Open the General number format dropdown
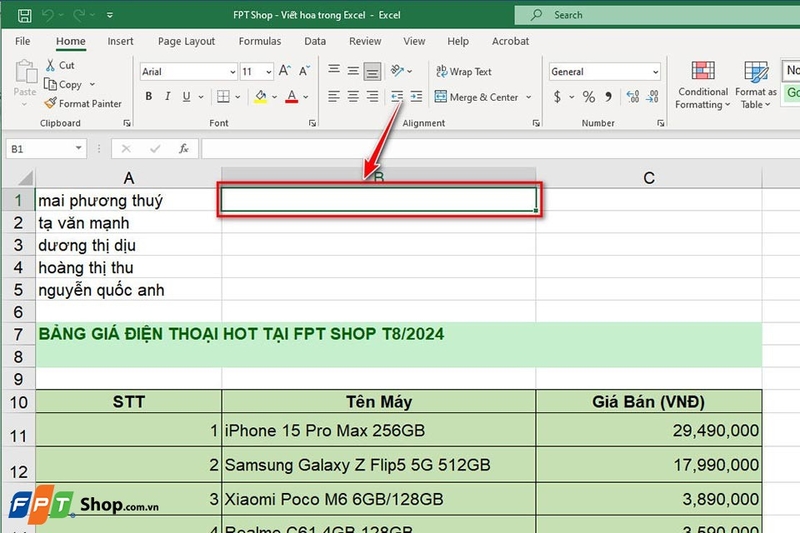This screenshot has width=800, height=533. coord(656,72)
